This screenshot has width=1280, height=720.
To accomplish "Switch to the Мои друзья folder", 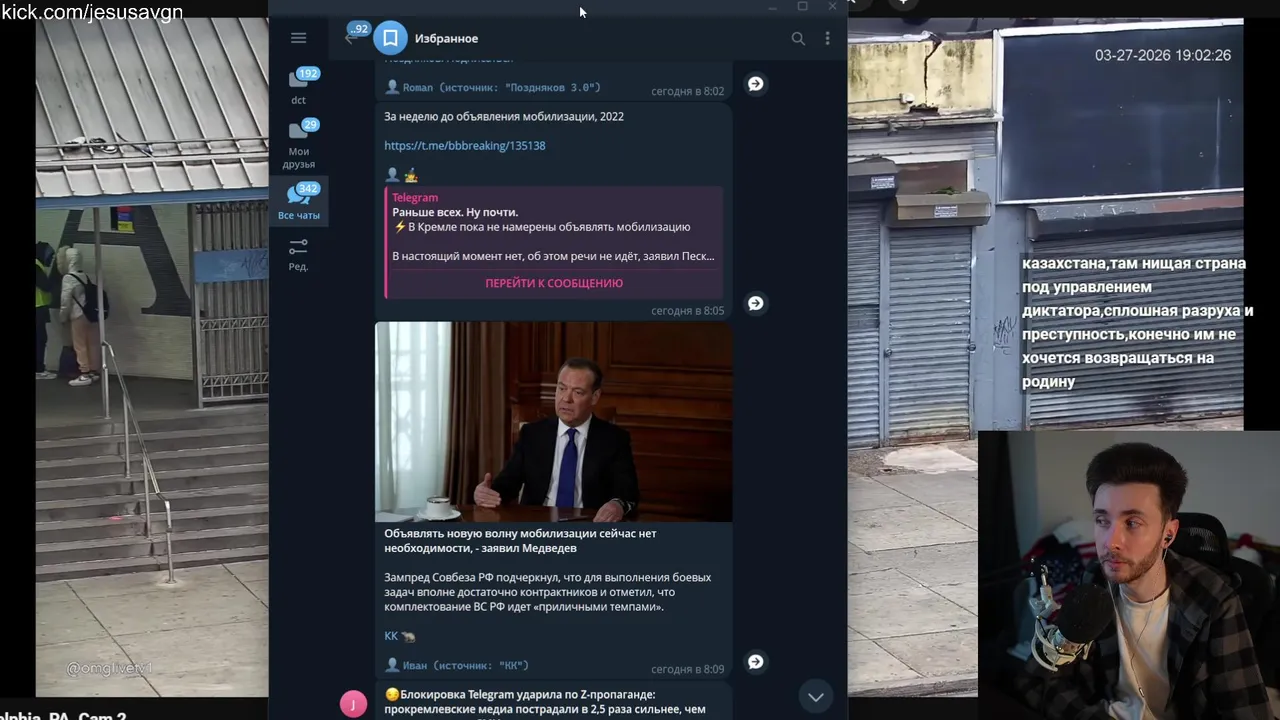I will [298, 144].
